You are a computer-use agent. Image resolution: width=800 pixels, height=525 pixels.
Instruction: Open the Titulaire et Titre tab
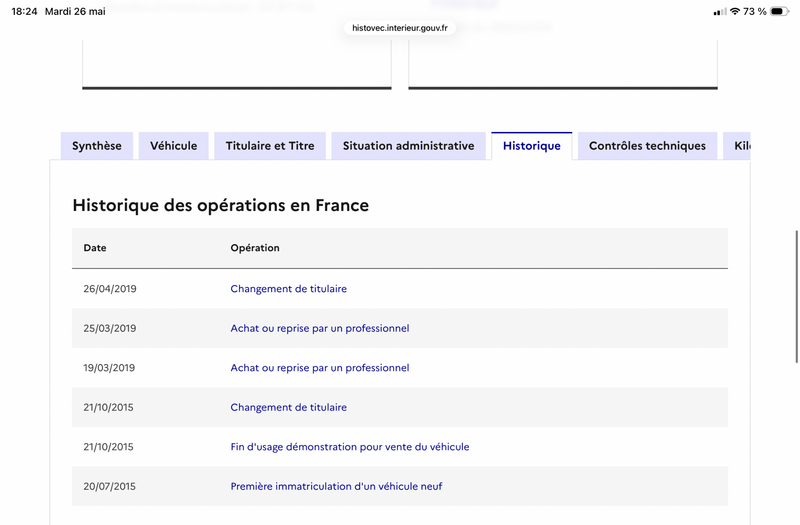tap(270, 146)
